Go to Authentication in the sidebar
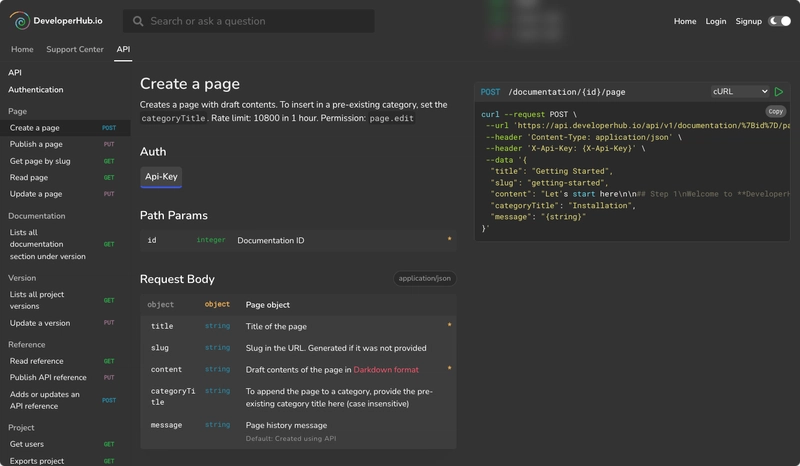800x466 pixels. [x=36, y=90]
